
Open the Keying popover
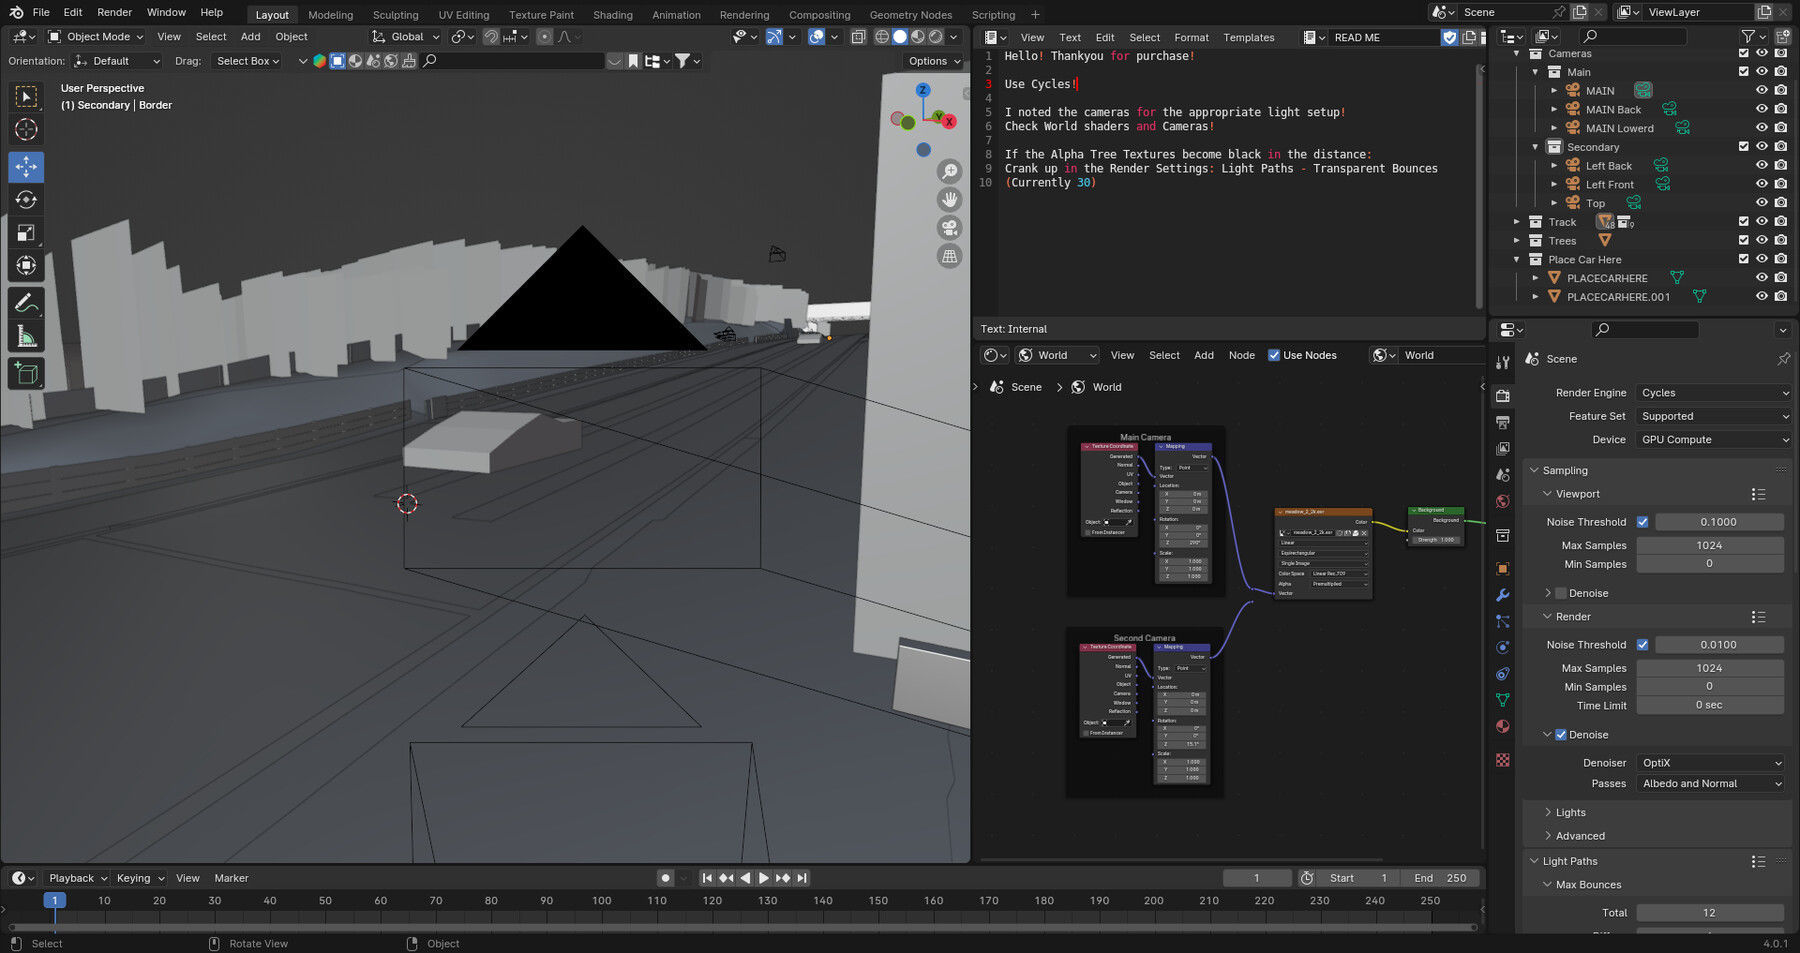[x=140, y=878]
